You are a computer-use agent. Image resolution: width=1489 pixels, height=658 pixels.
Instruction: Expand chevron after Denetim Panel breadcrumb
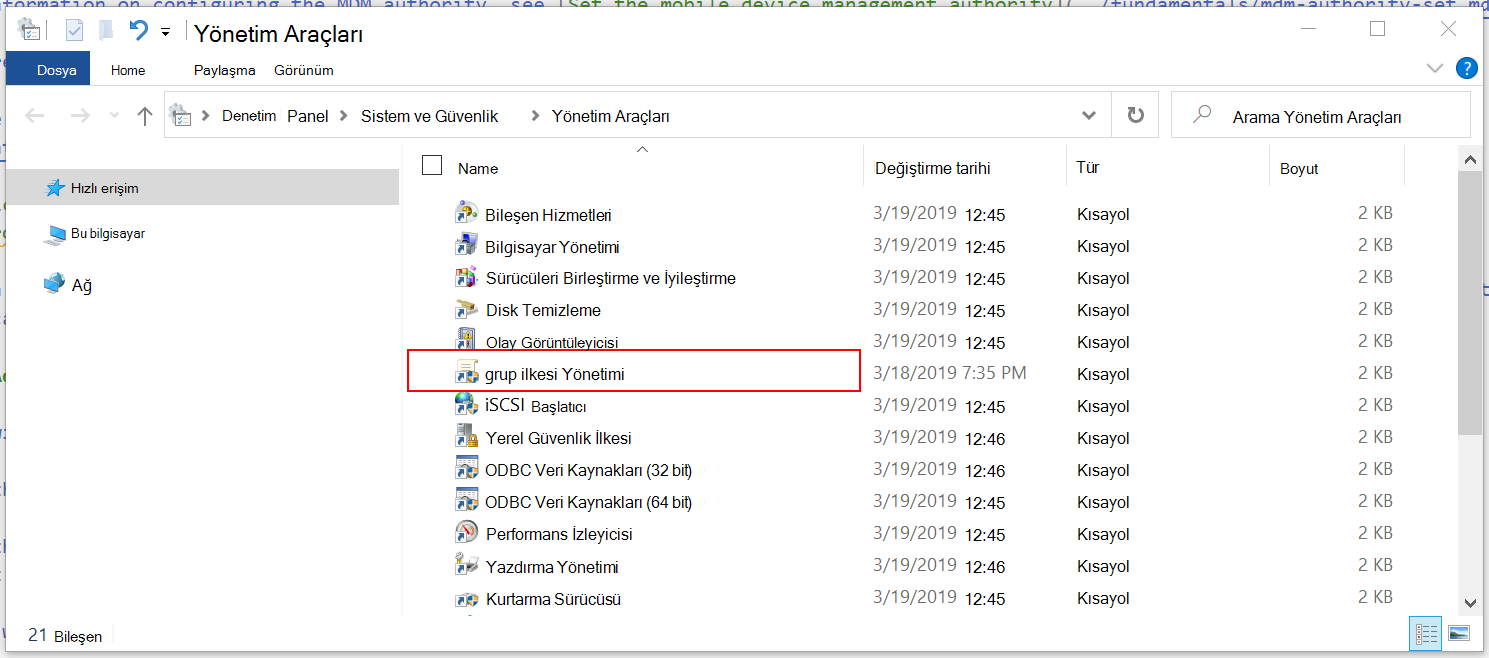(343, 116)
